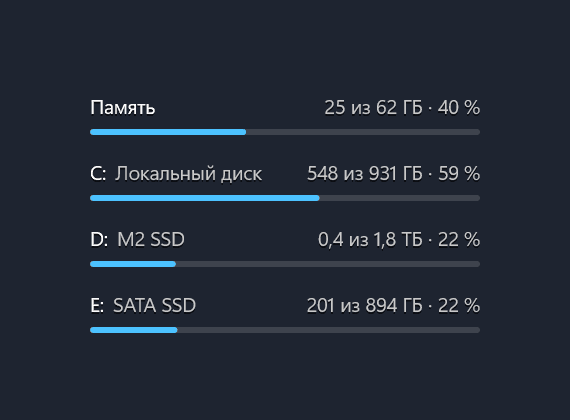
Task: Click the D: M2 SSD usage bar
Action: point(285,264)
